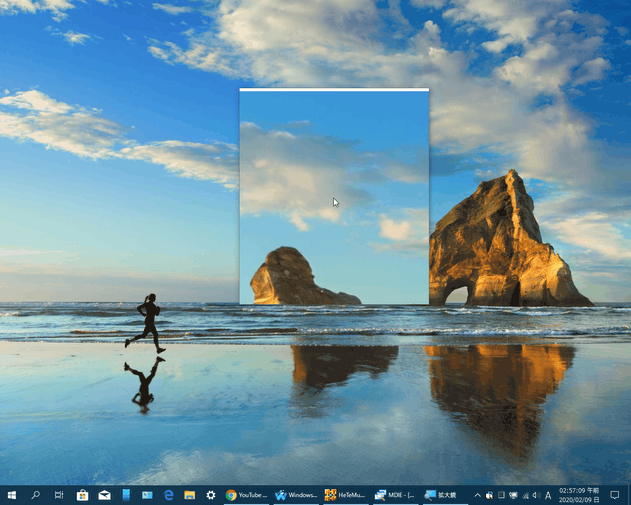Screen dimensions: 631x505
Task: Open the volume control
Action: tap(537, 495)
